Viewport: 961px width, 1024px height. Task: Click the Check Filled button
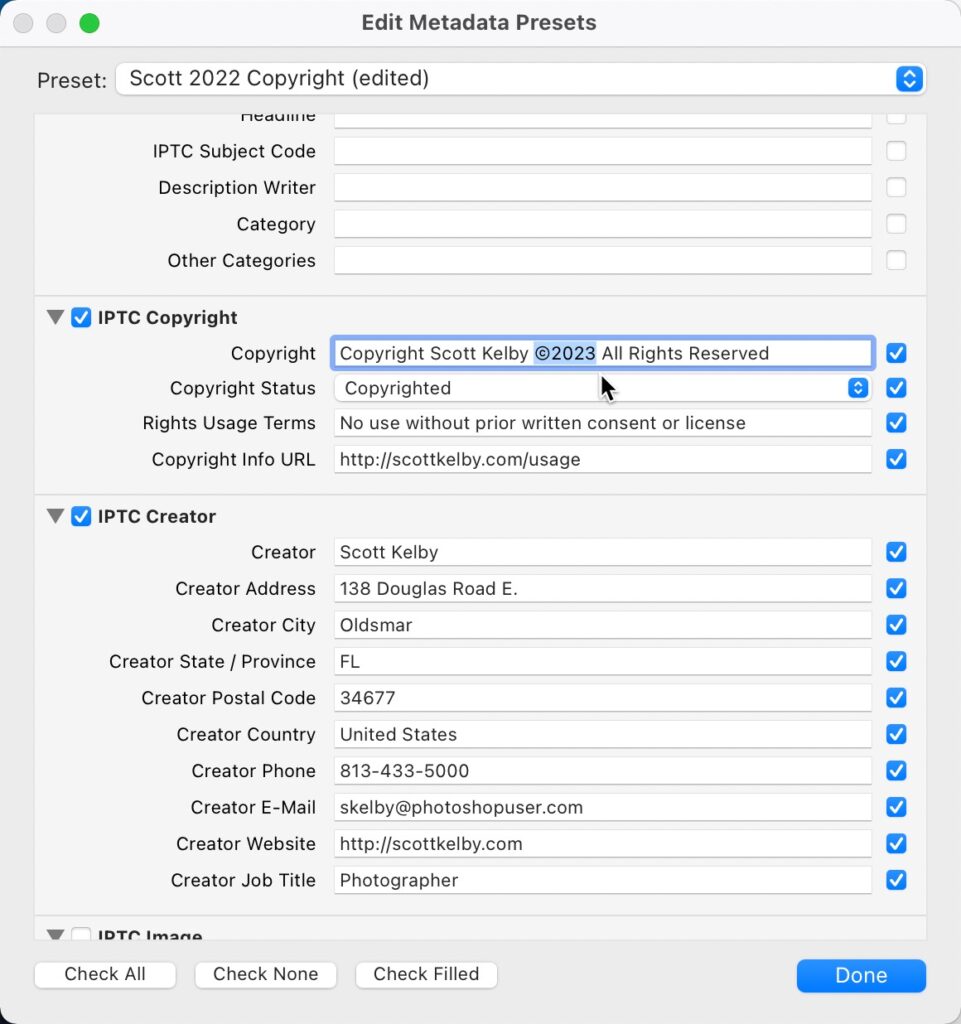(x=426, y=974)
